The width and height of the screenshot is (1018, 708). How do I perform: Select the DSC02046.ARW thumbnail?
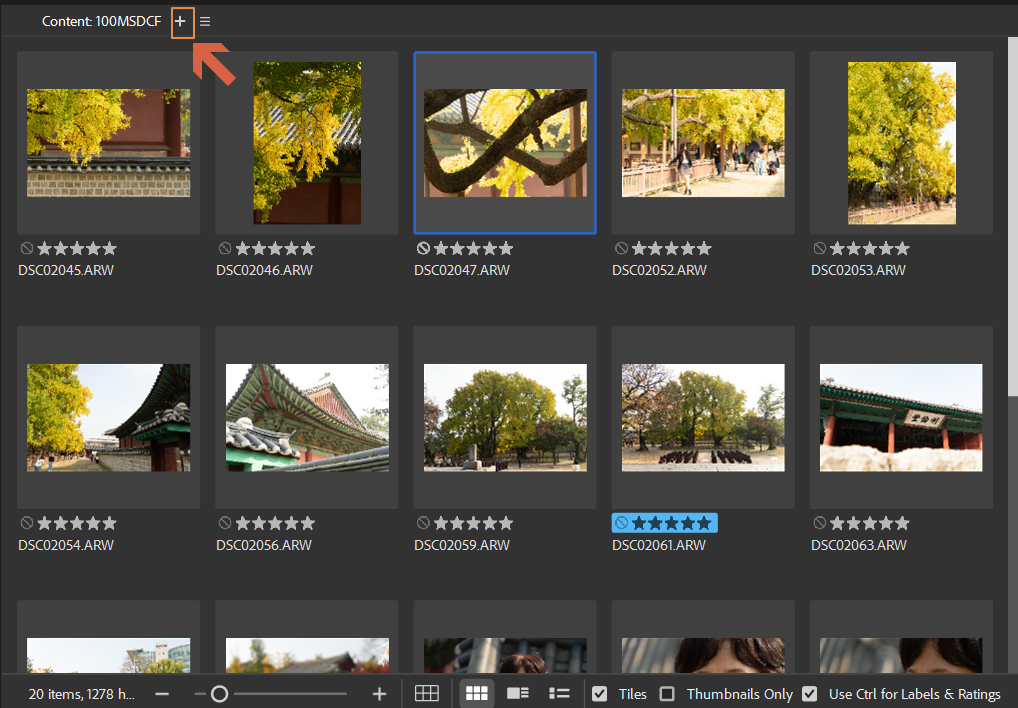[307, 143]
